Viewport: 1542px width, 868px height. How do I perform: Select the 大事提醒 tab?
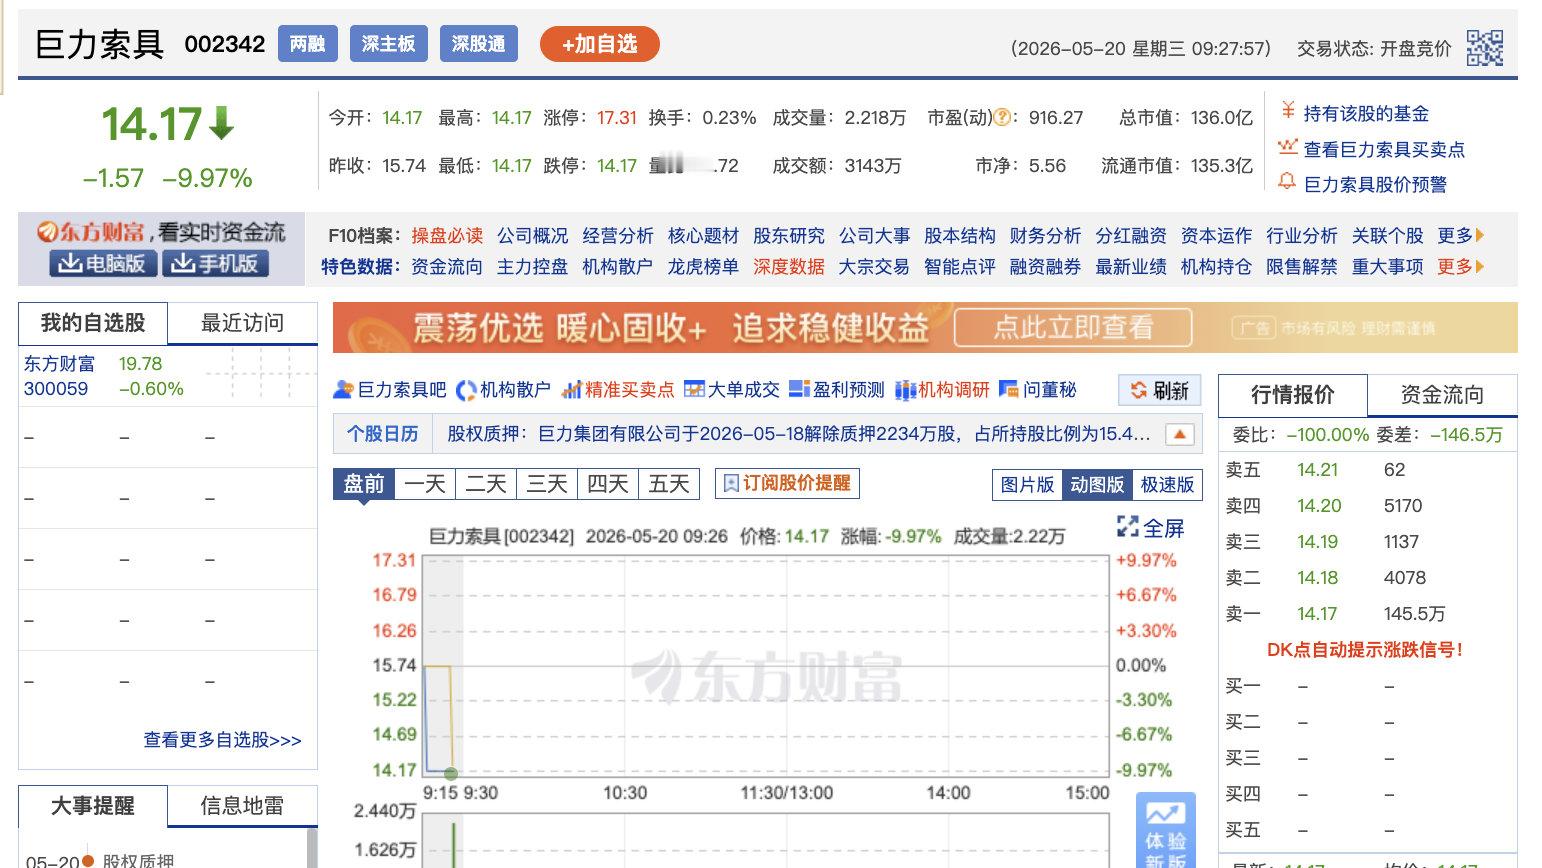[x=93, y=806]
